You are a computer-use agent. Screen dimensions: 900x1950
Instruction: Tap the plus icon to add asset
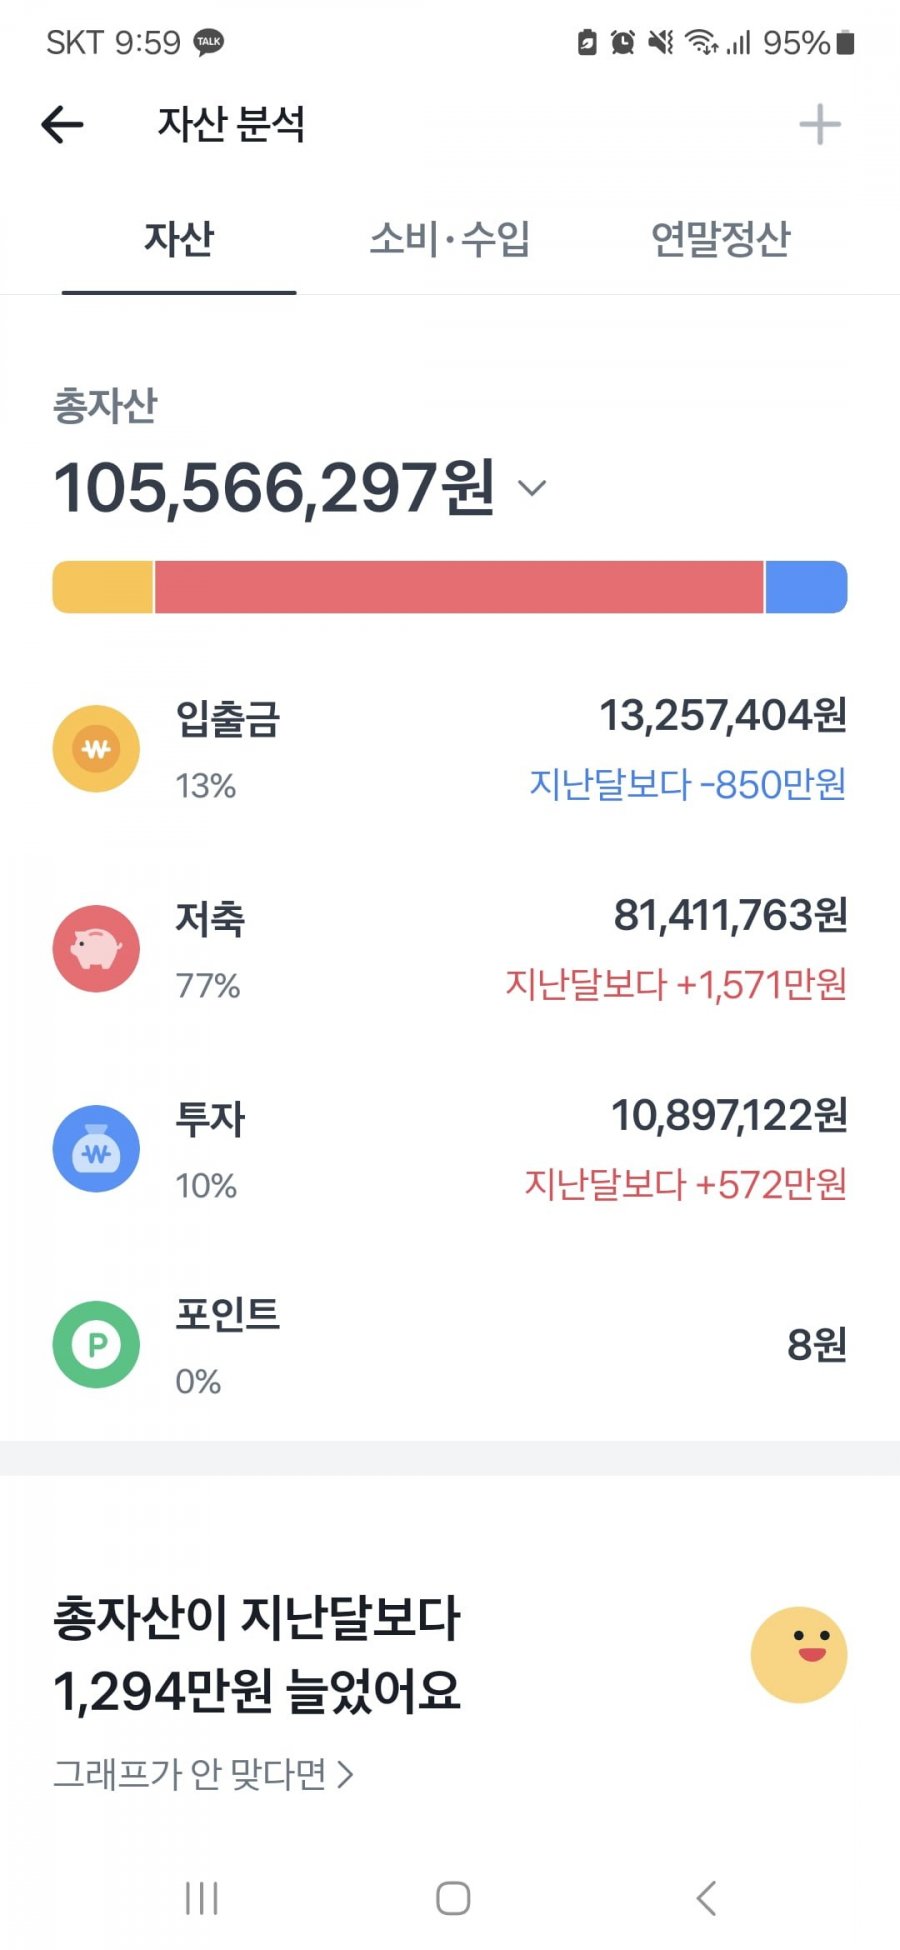tap(819, 125)
